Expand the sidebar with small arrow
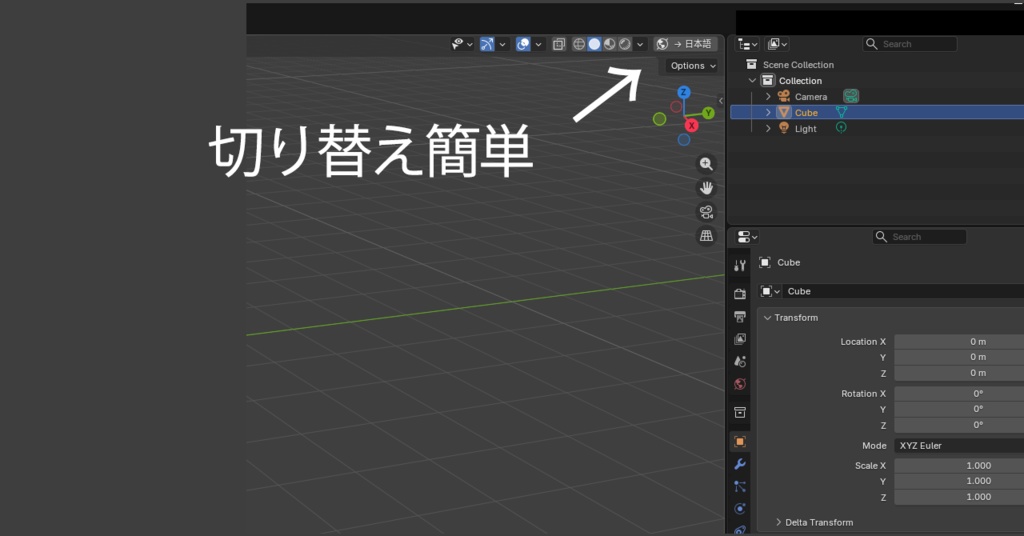 (720, 101)
